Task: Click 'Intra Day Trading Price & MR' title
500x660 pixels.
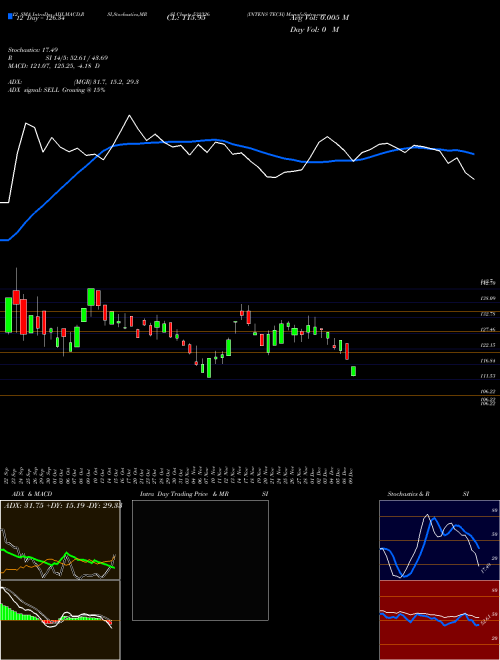Action: 184,494
